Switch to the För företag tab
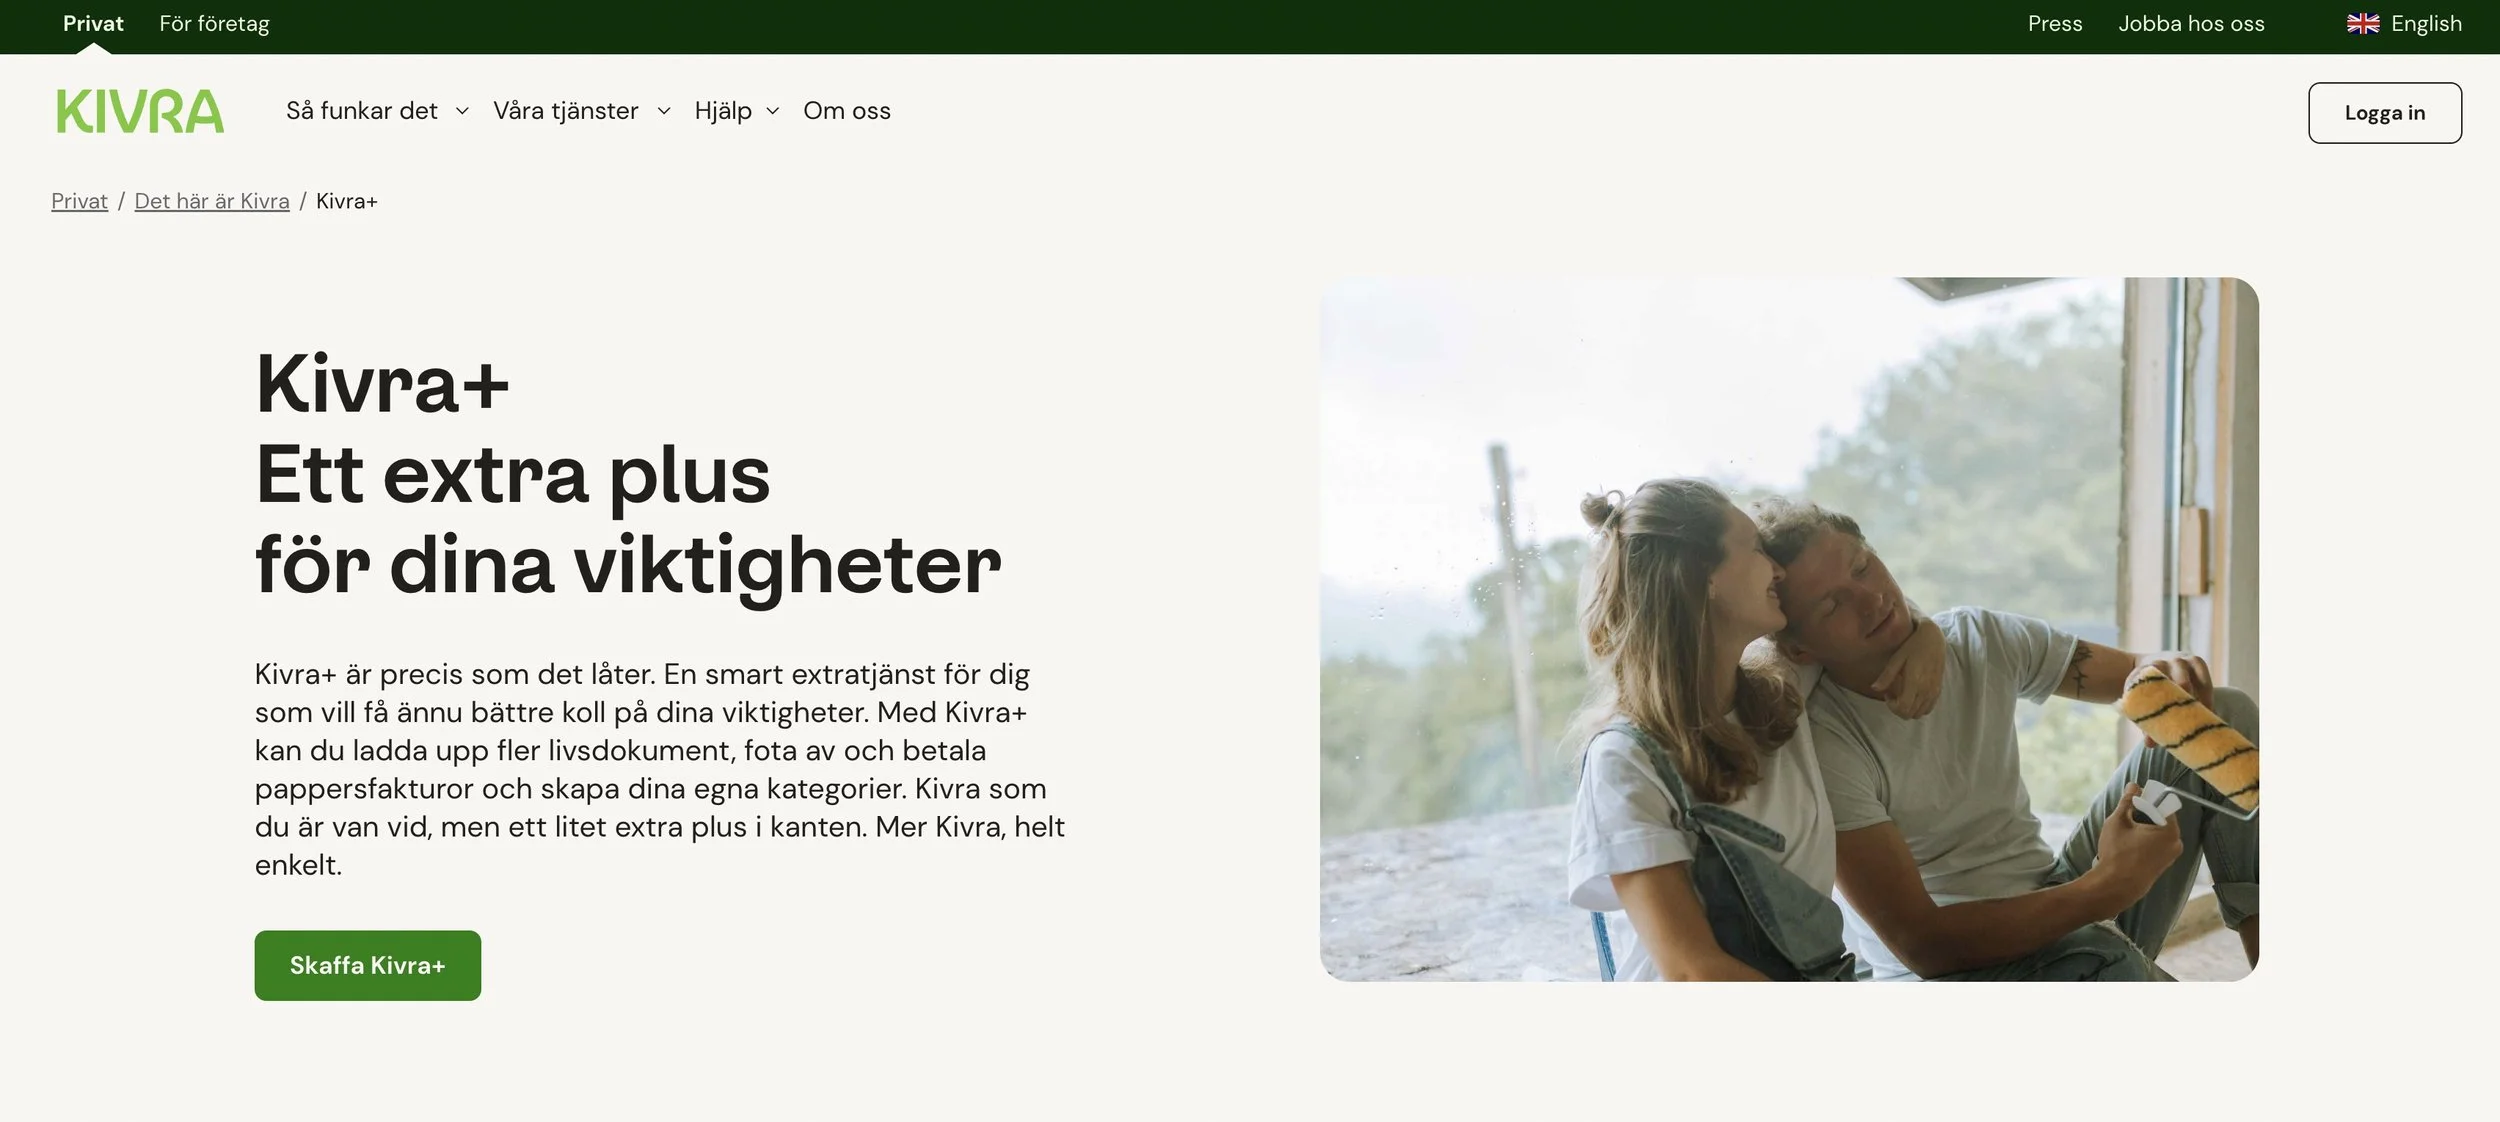Image resolution: width=2500 pixels, height=1122 pixels. pyautogui.click(x=214, y=24)
